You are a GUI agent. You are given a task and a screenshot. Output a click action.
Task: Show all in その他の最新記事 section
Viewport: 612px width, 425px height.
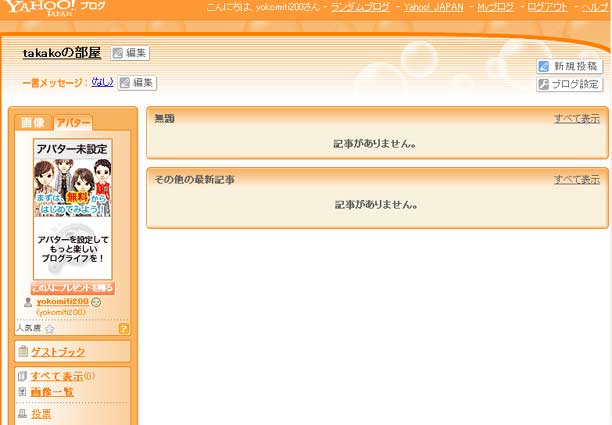[x=578, y=179]
